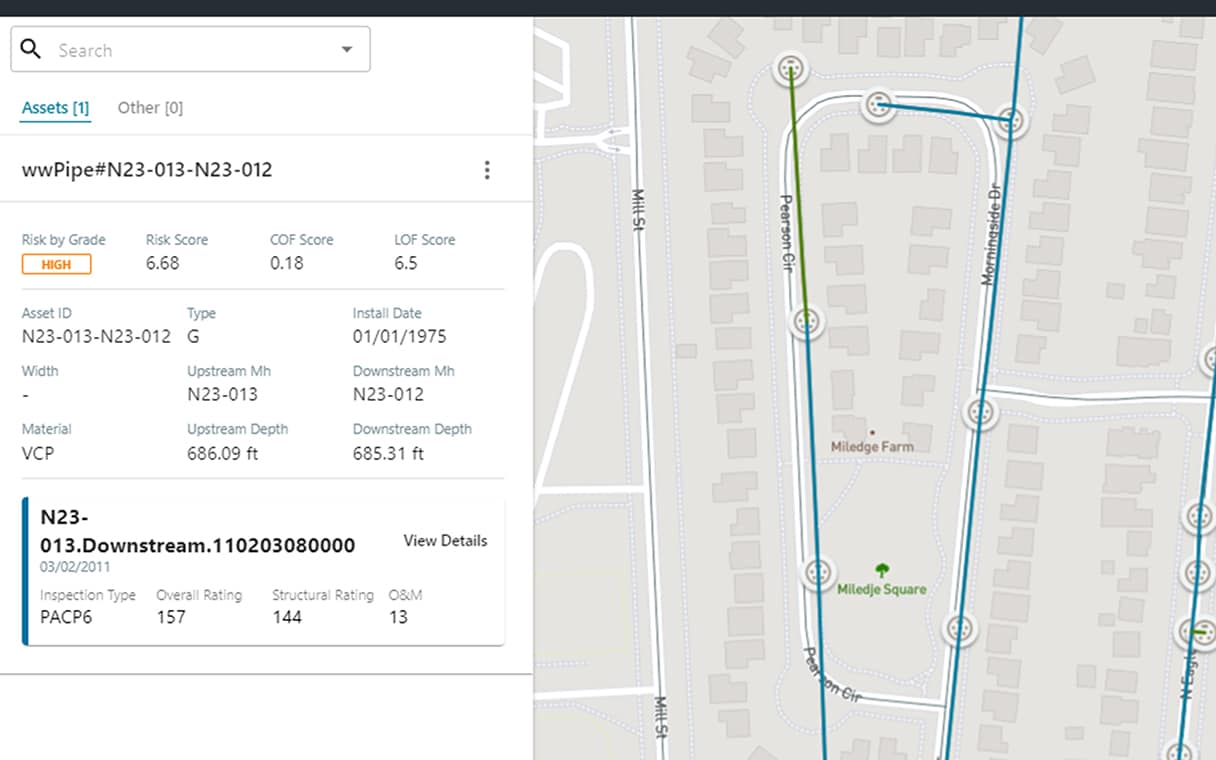The height and width of the screenshot is (760, 1216).
Task: Click the manhole at Morningside Dr side-street junction
Action: point(981,412)
